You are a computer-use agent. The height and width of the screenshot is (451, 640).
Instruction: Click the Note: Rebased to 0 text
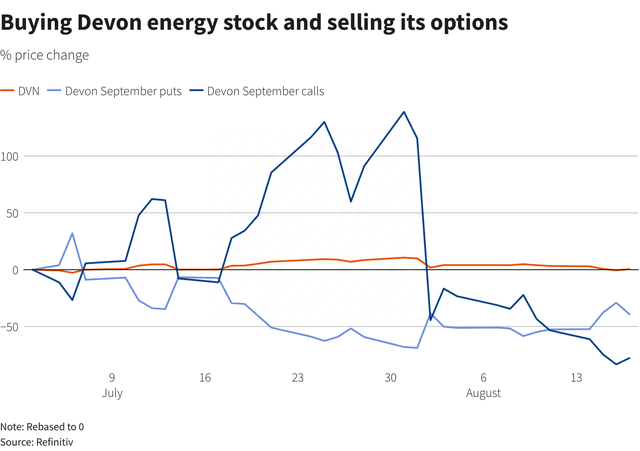pyautogui.click(x=42, y=427)
